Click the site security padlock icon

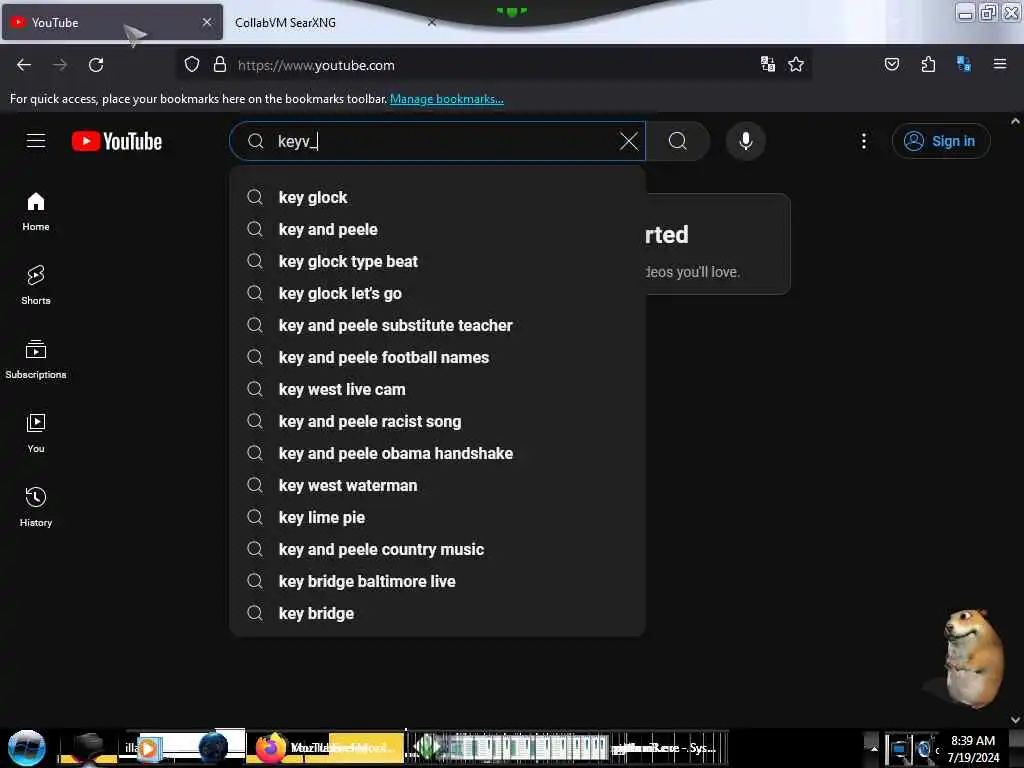pyautogui.click(x=220, y=65)
